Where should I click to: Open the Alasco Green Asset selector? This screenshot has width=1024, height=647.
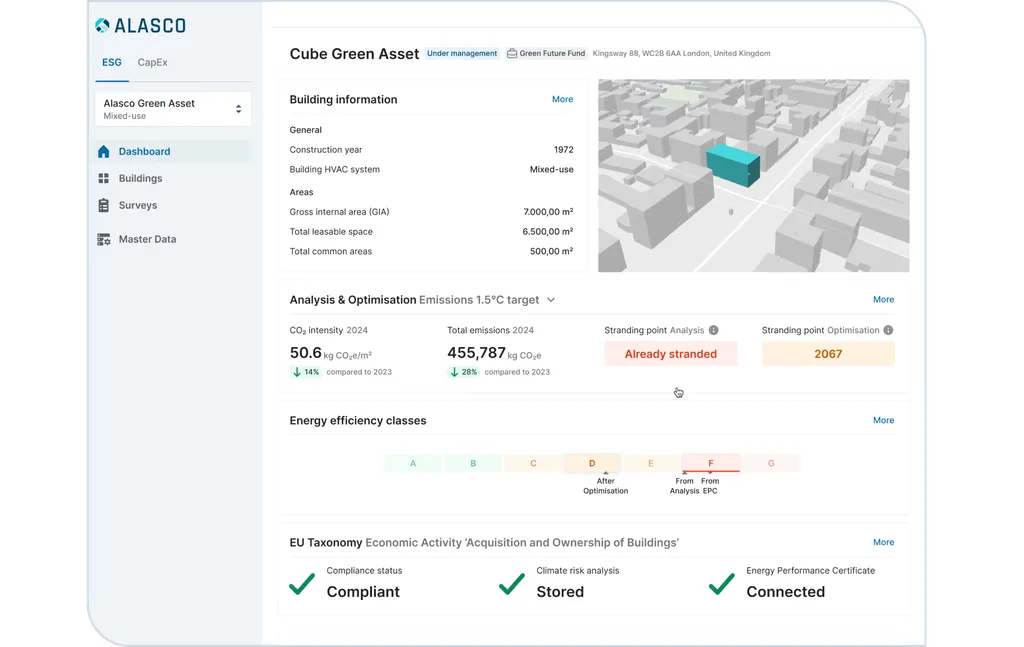pos(173,109)
